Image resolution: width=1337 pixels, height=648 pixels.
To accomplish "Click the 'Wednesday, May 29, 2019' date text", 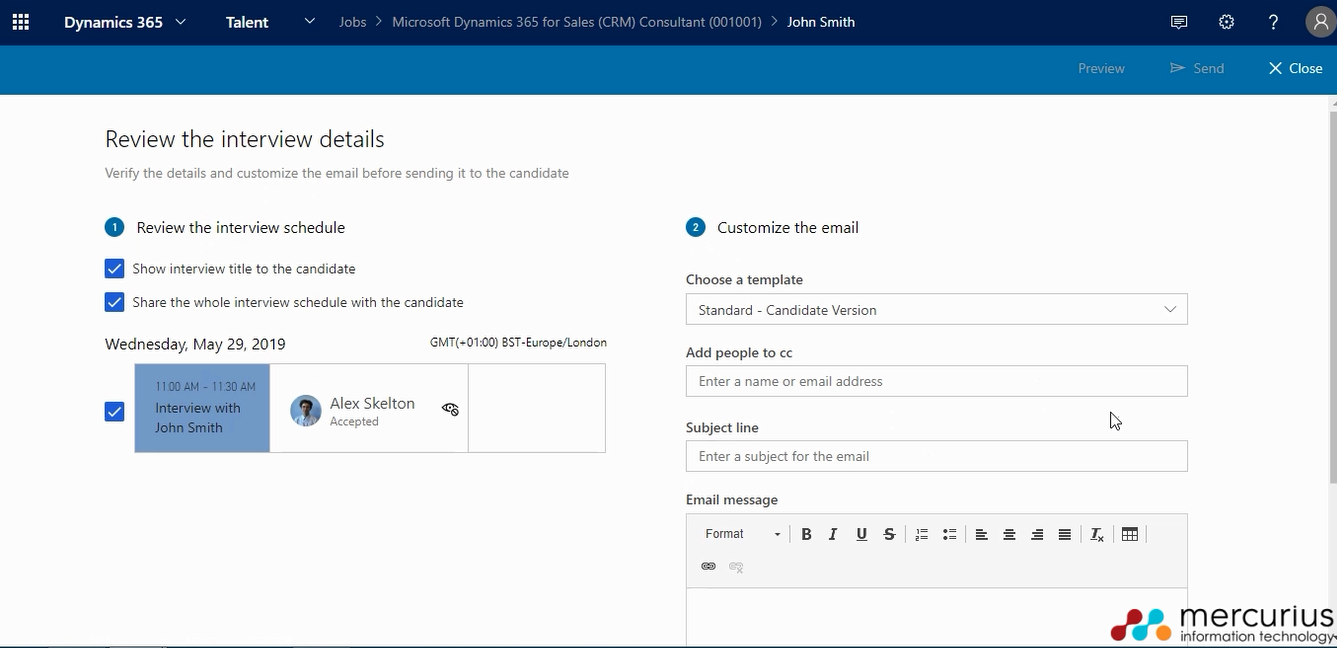I will coord(195,344).
